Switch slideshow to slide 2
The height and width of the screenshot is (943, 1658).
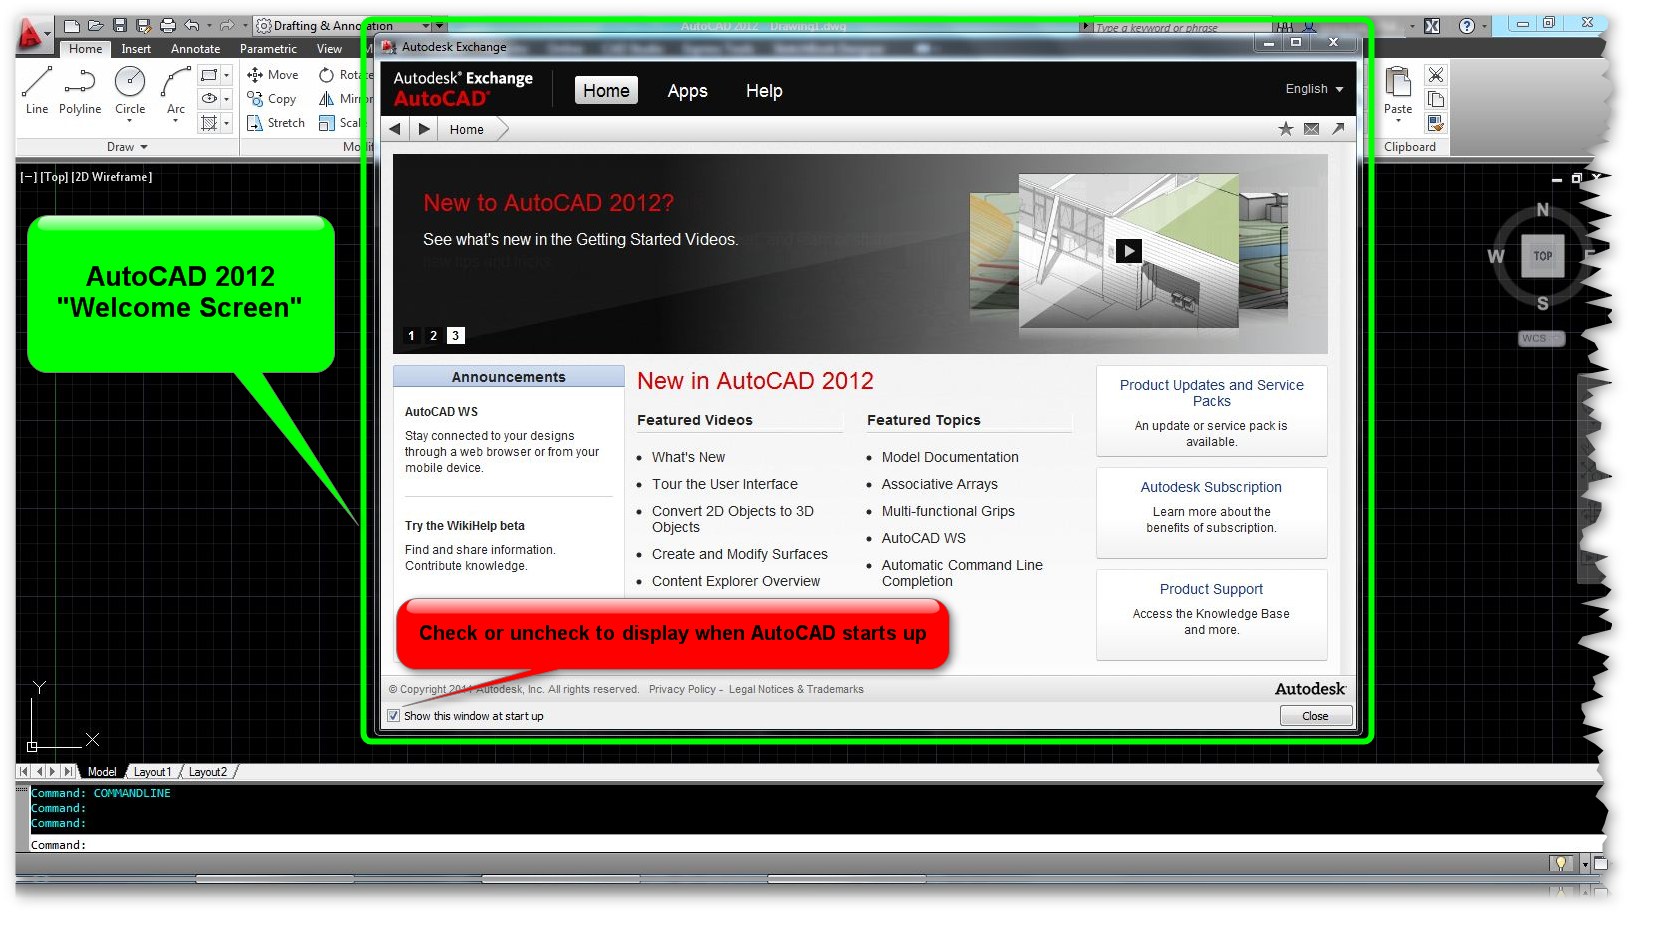[x=433, y=336]
